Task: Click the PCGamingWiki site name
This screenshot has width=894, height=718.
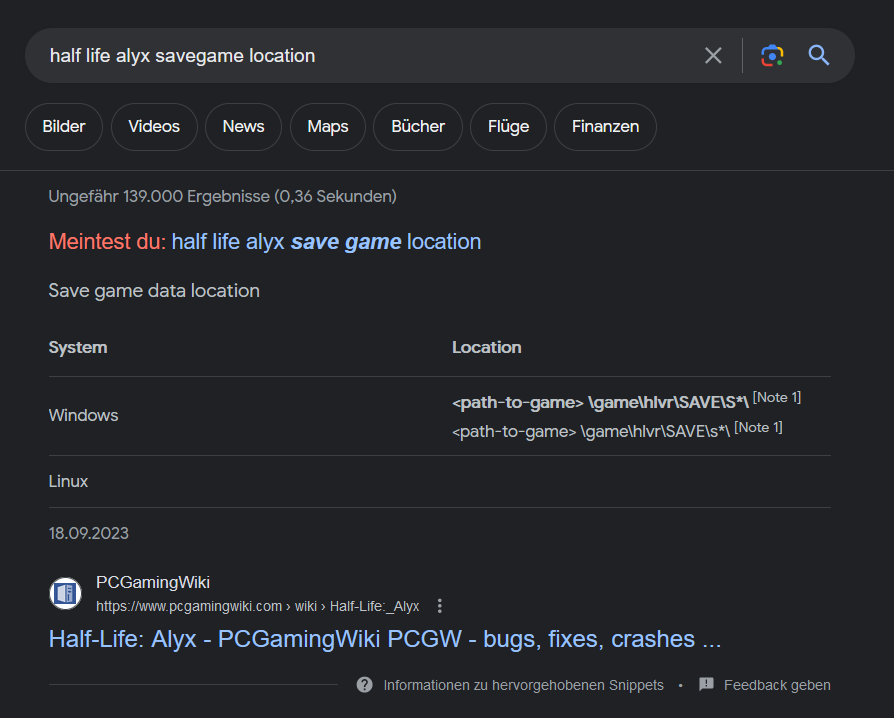Action: tap(153, 582)
